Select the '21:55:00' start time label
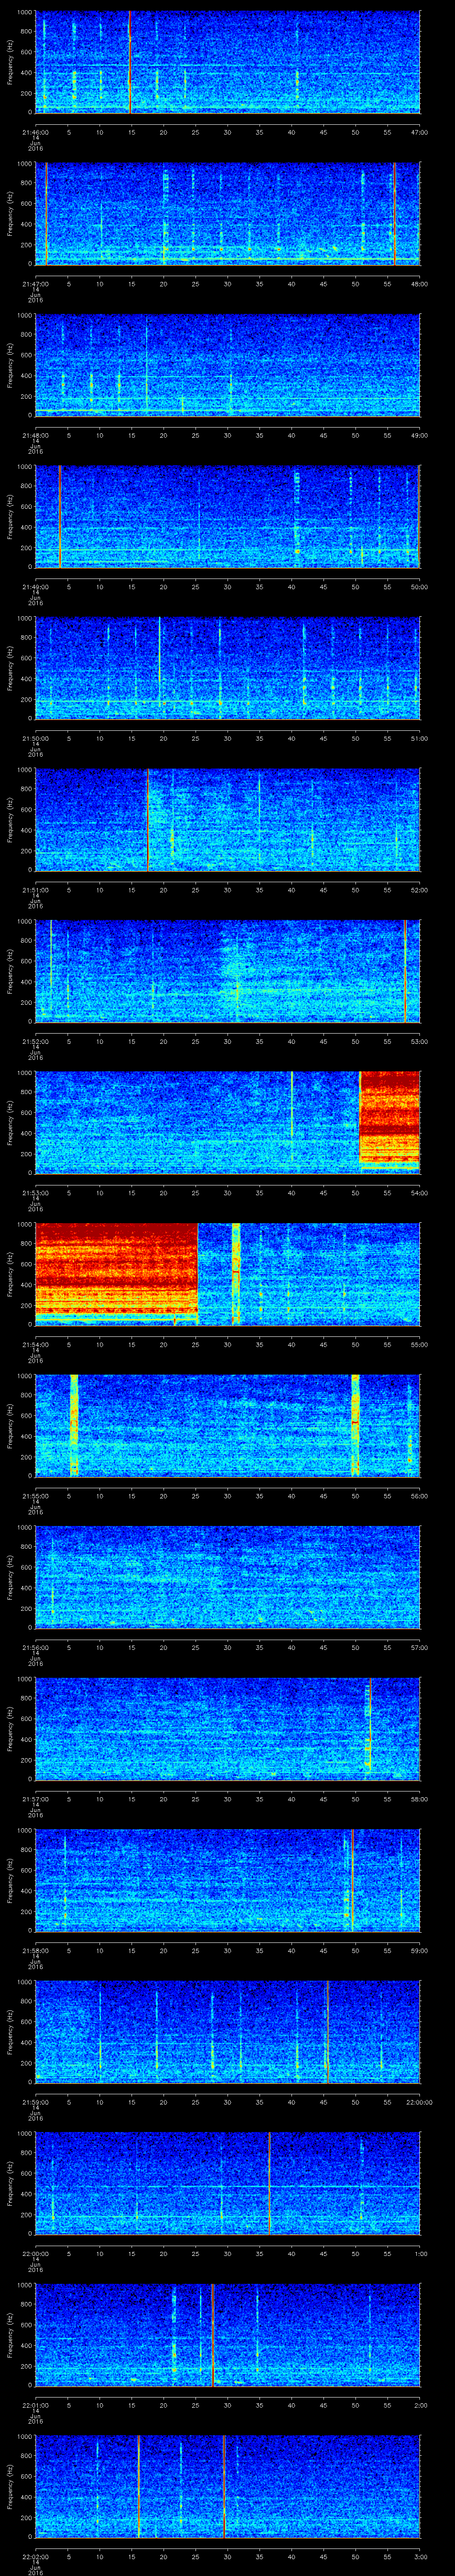The image size is (455, 2576). (x=35, y=1496)
